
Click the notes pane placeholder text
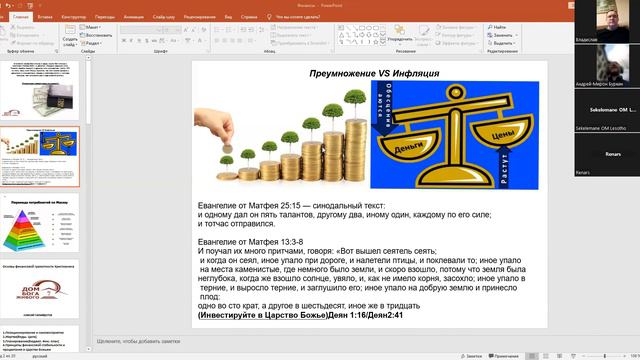click(x=138, y=341)
